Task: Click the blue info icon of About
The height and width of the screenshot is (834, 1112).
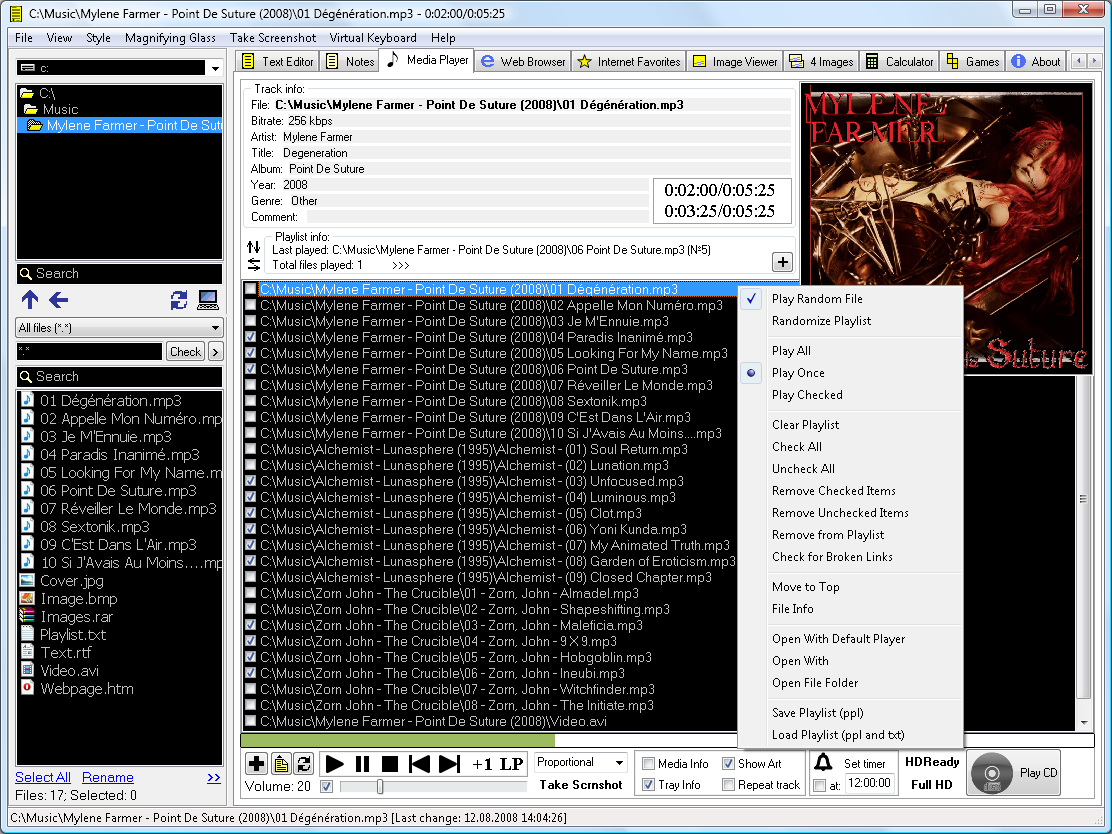Action: pyautogui.click(x=1018, y=62)
